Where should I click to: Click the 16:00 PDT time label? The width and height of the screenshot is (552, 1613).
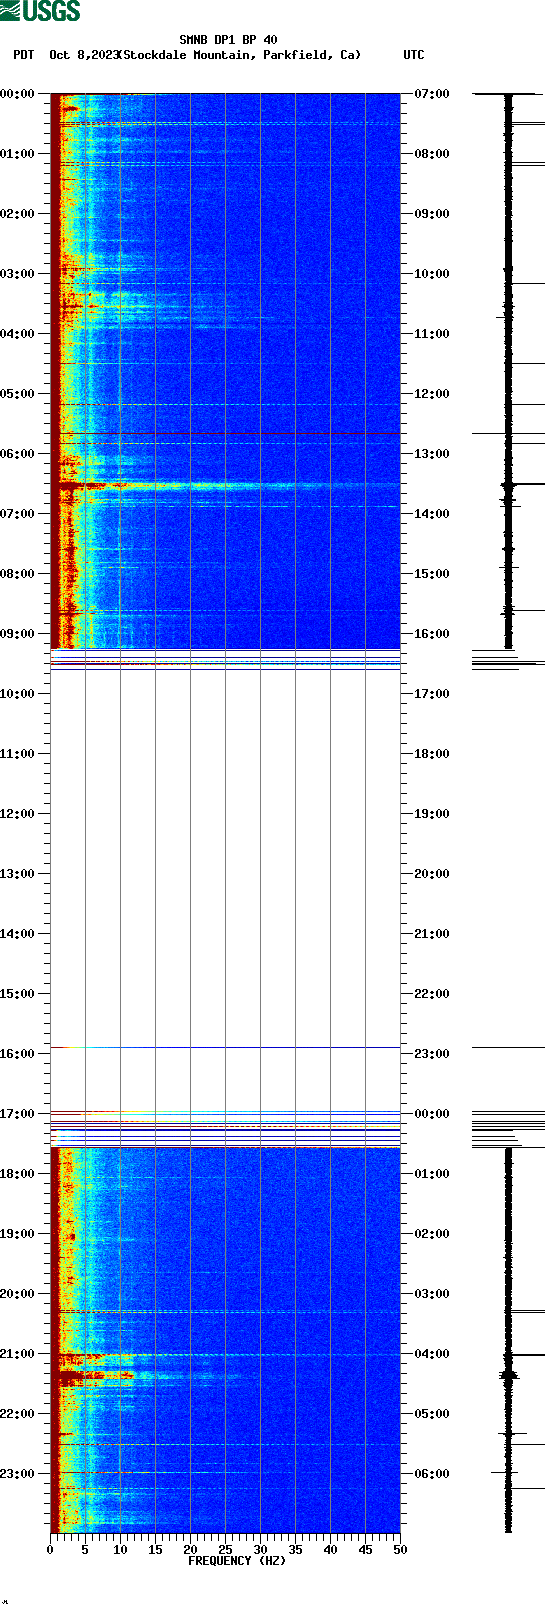pos(18,1054)
